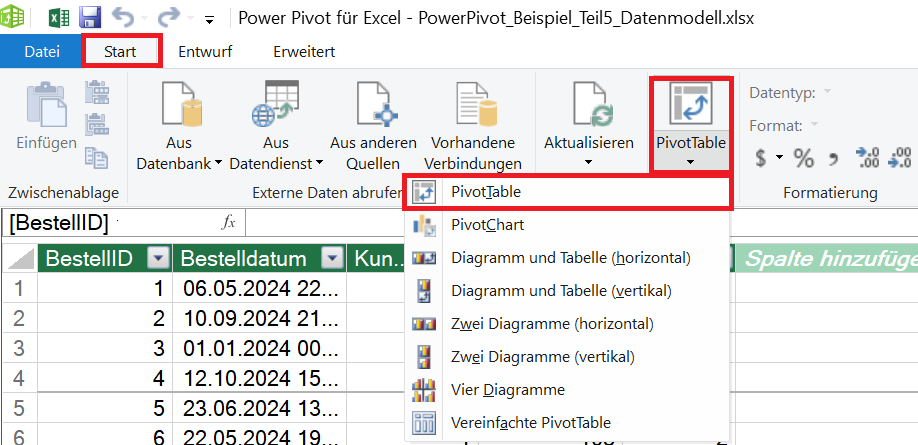The width and height of the screenshot is (918, 445).
Task: Open the Datentyp dropdown
Action: coord(827,91)
